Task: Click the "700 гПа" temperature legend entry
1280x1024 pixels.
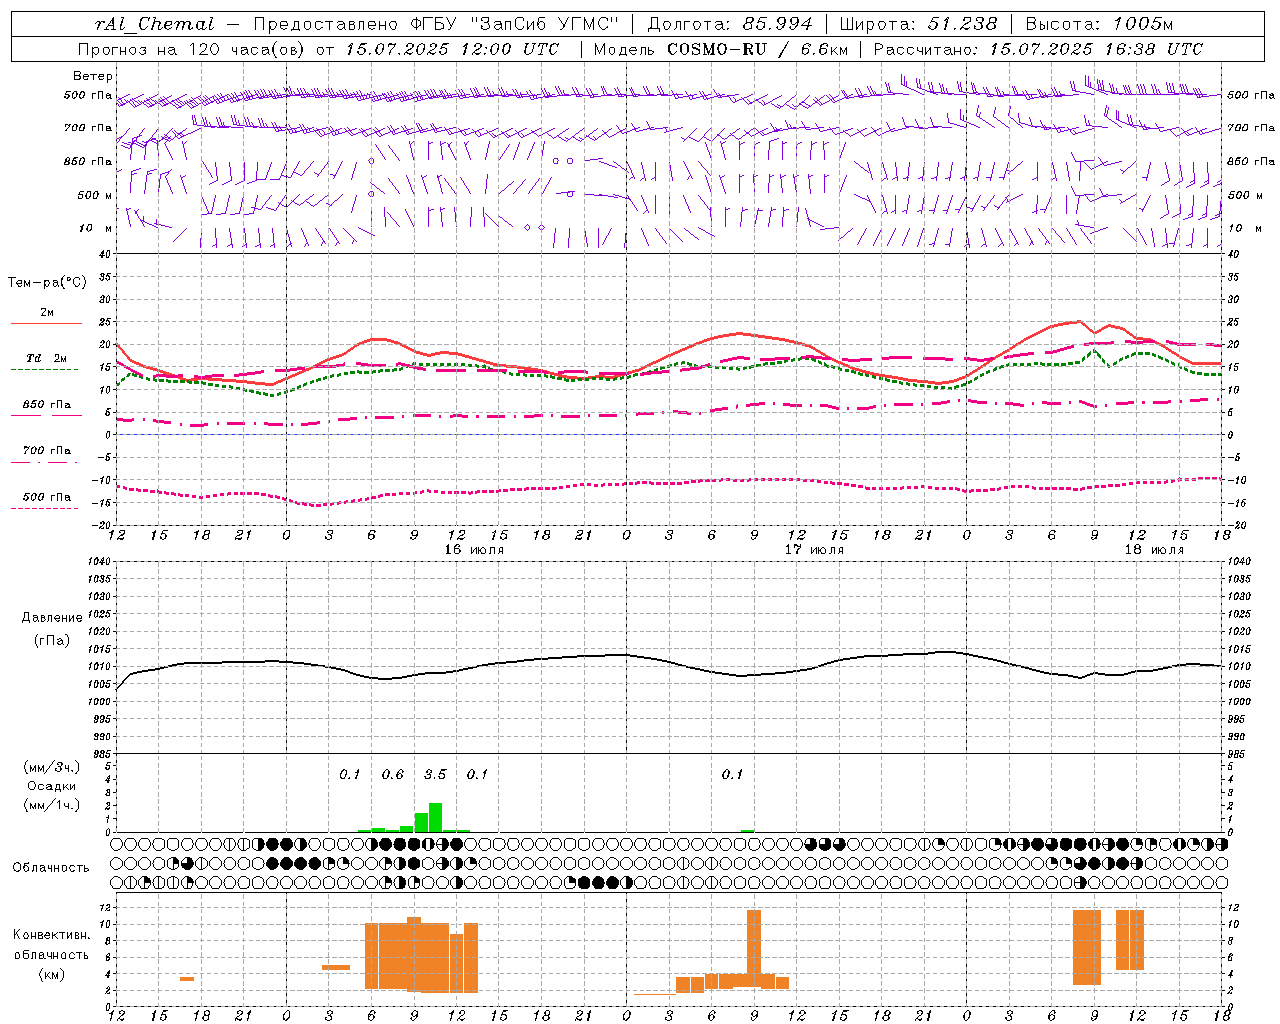Action: coord(46,451)
